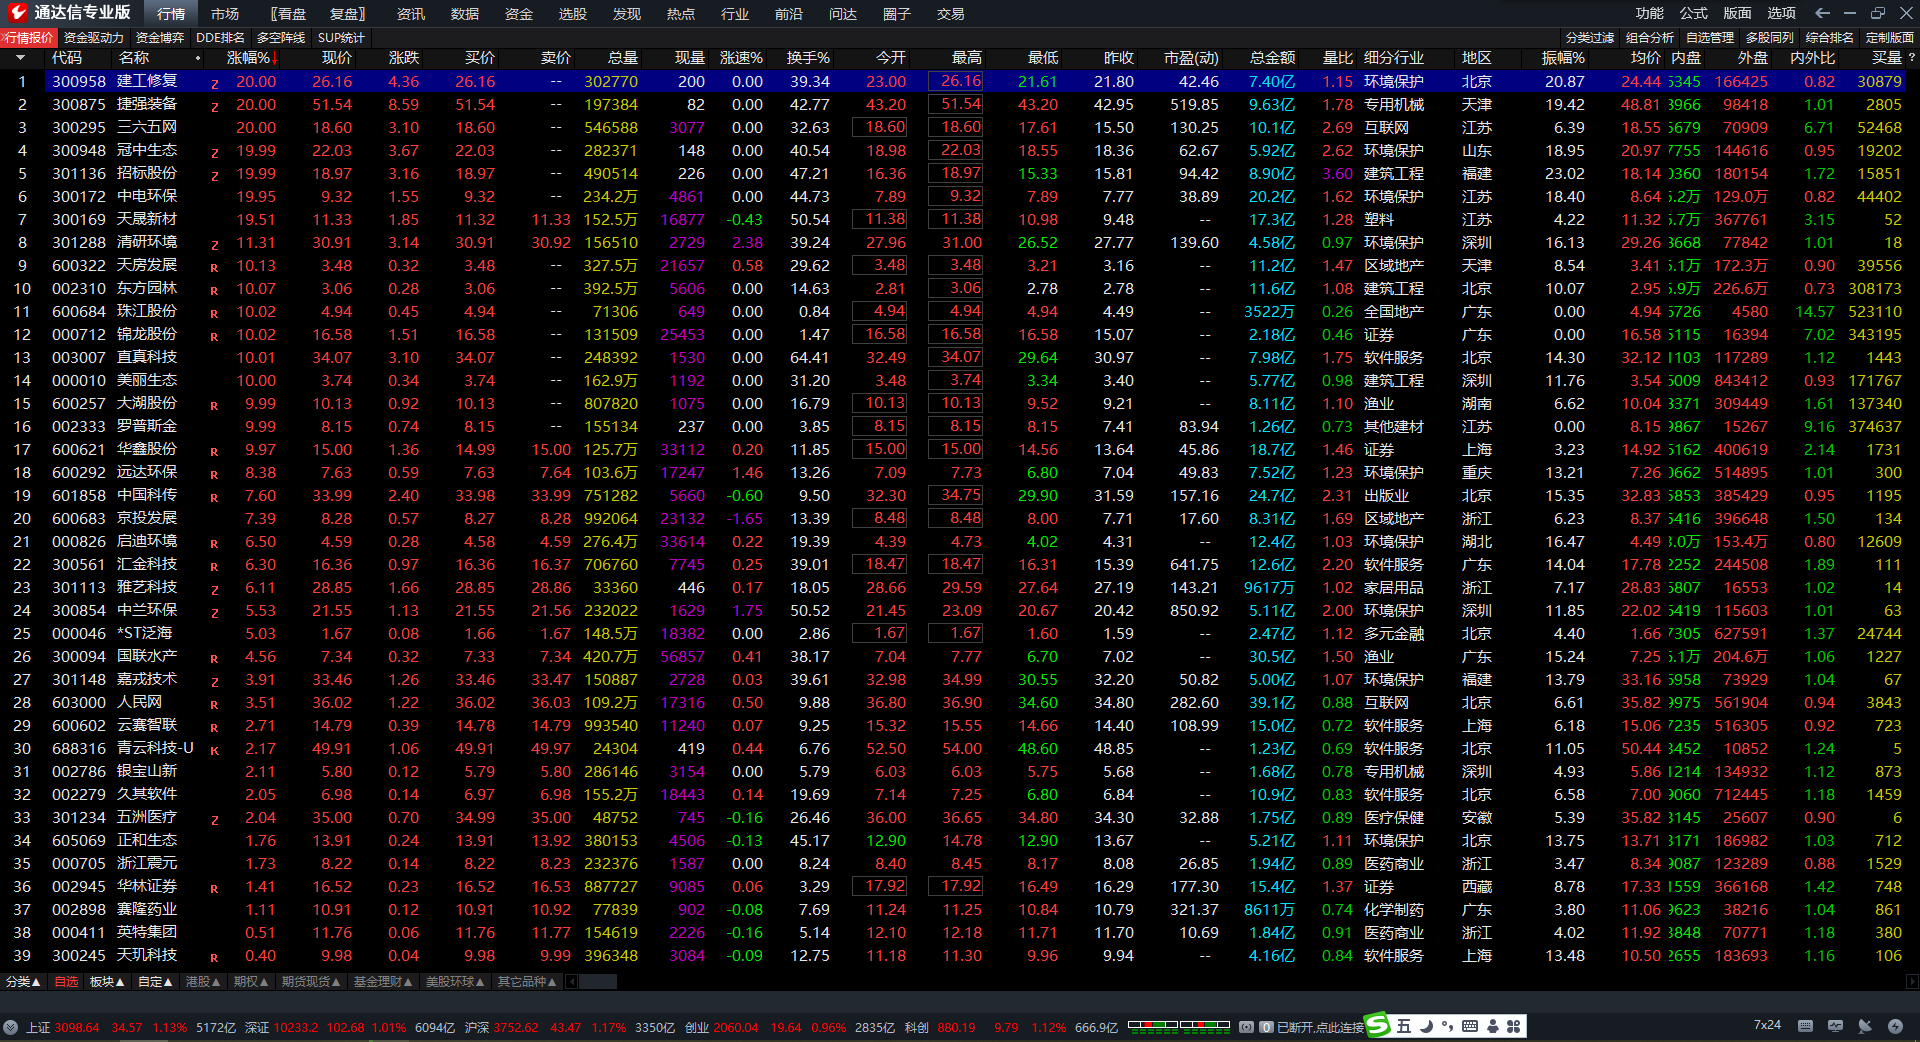Click the 7x24 news label
The height and width of the screenshot is (1042, 1920).
[x=1767, y=1025]
